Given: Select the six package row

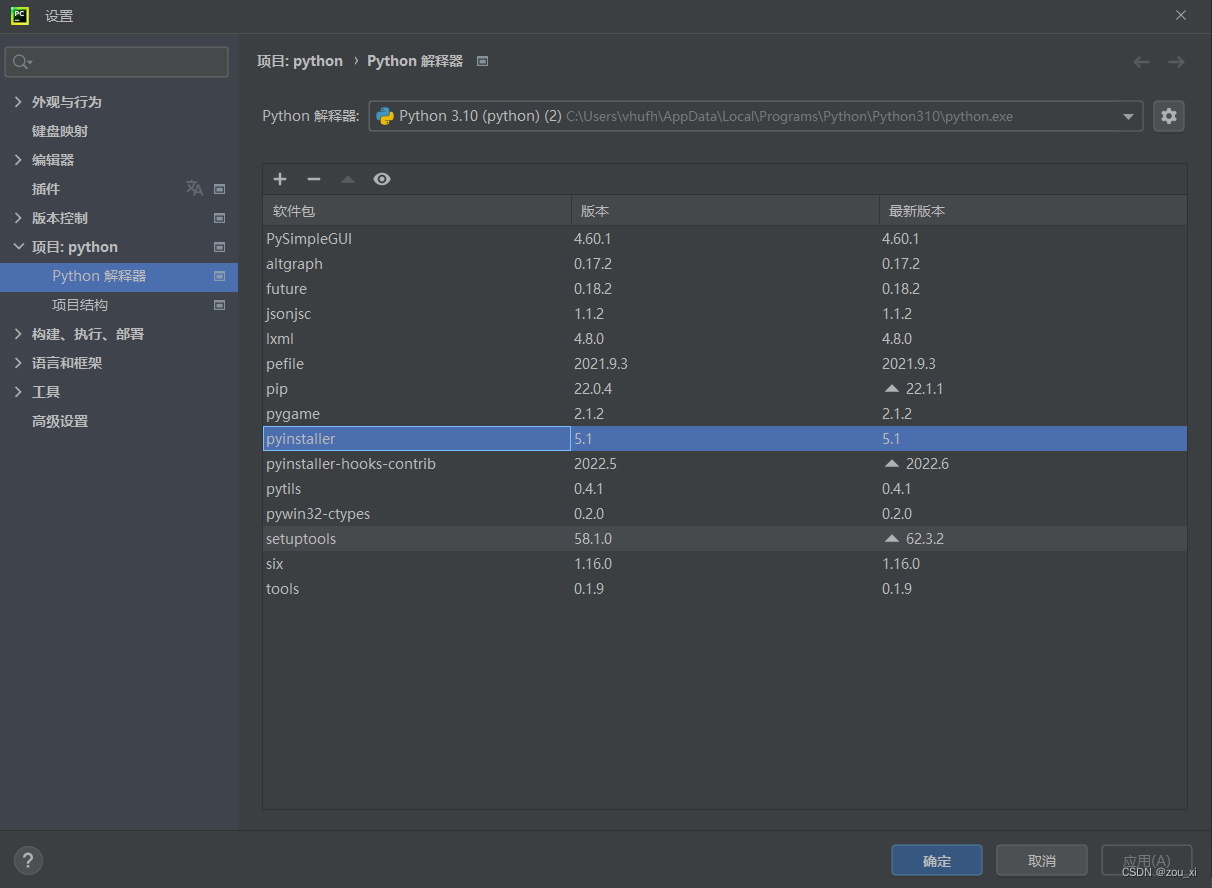Looking at the screenshot, I should (725, 564).
